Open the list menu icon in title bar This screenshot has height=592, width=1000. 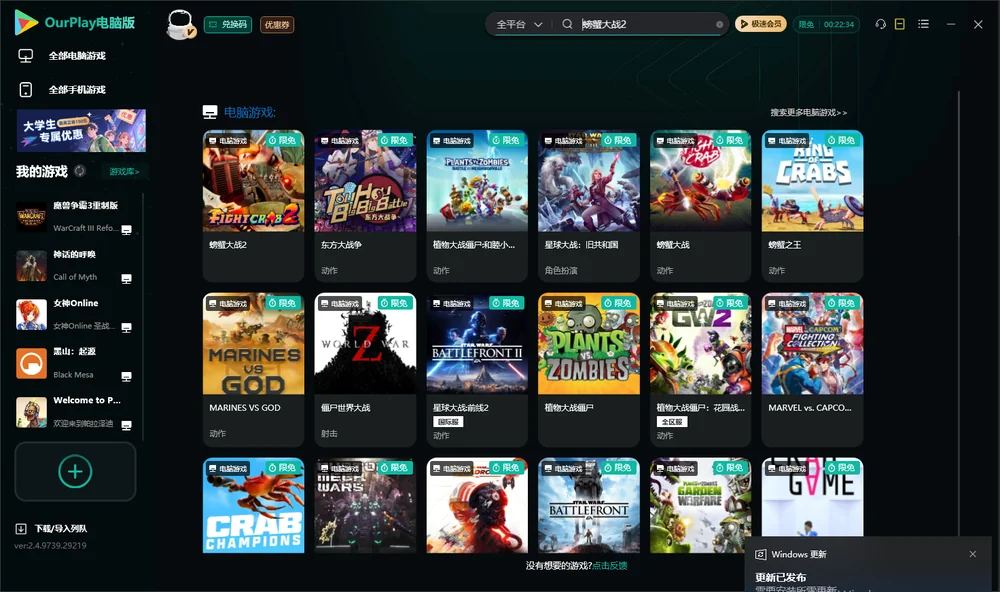923,24
